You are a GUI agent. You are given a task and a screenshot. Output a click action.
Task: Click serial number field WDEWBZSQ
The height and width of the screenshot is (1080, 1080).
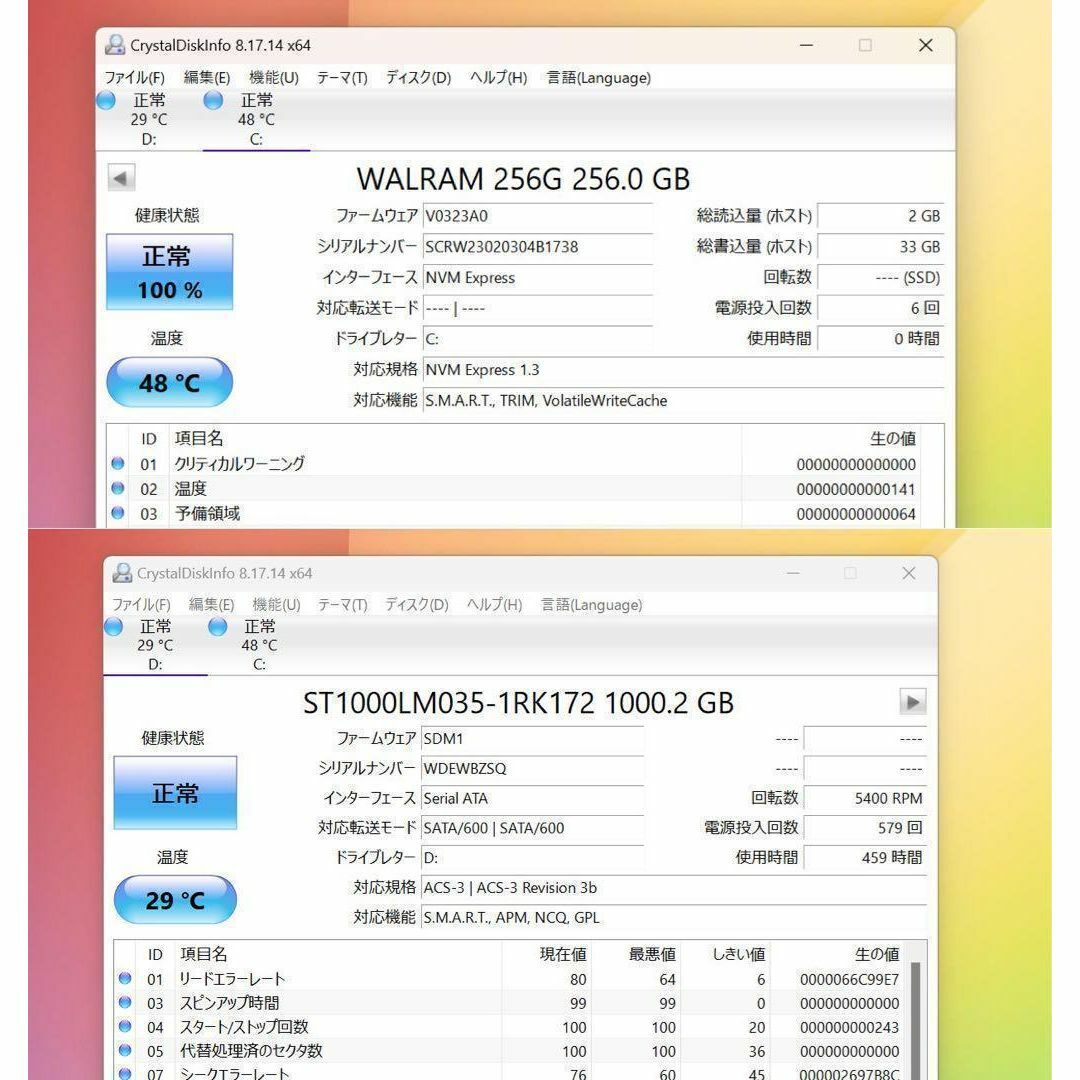pyautogui.click(x=532, y=769)
